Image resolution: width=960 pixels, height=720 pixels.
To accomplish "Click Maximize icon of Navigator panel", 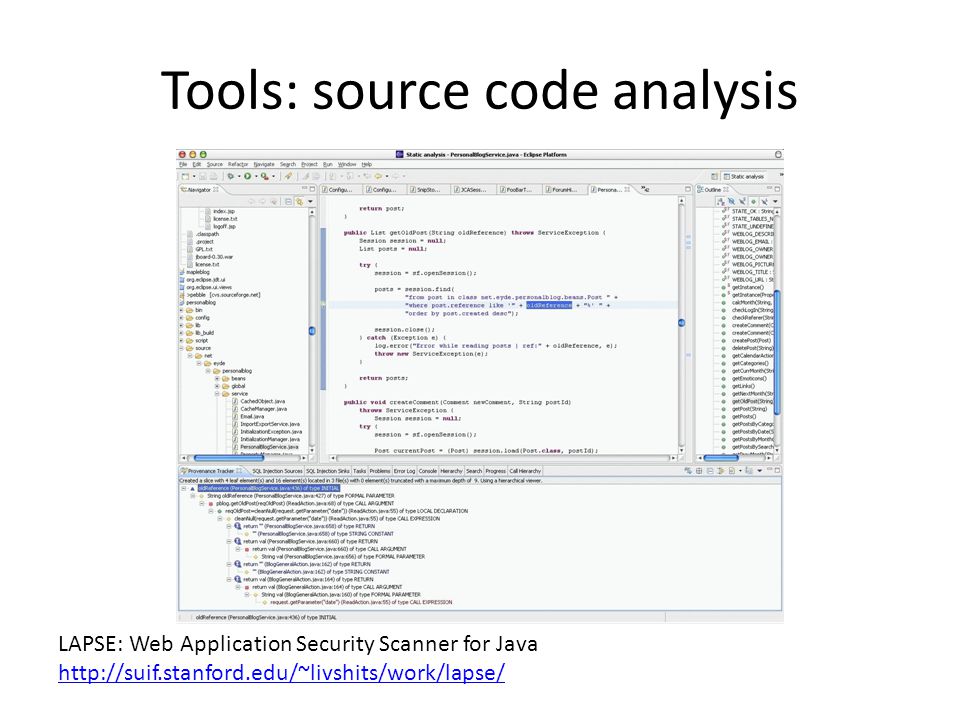I will click(x=312, y=189).
